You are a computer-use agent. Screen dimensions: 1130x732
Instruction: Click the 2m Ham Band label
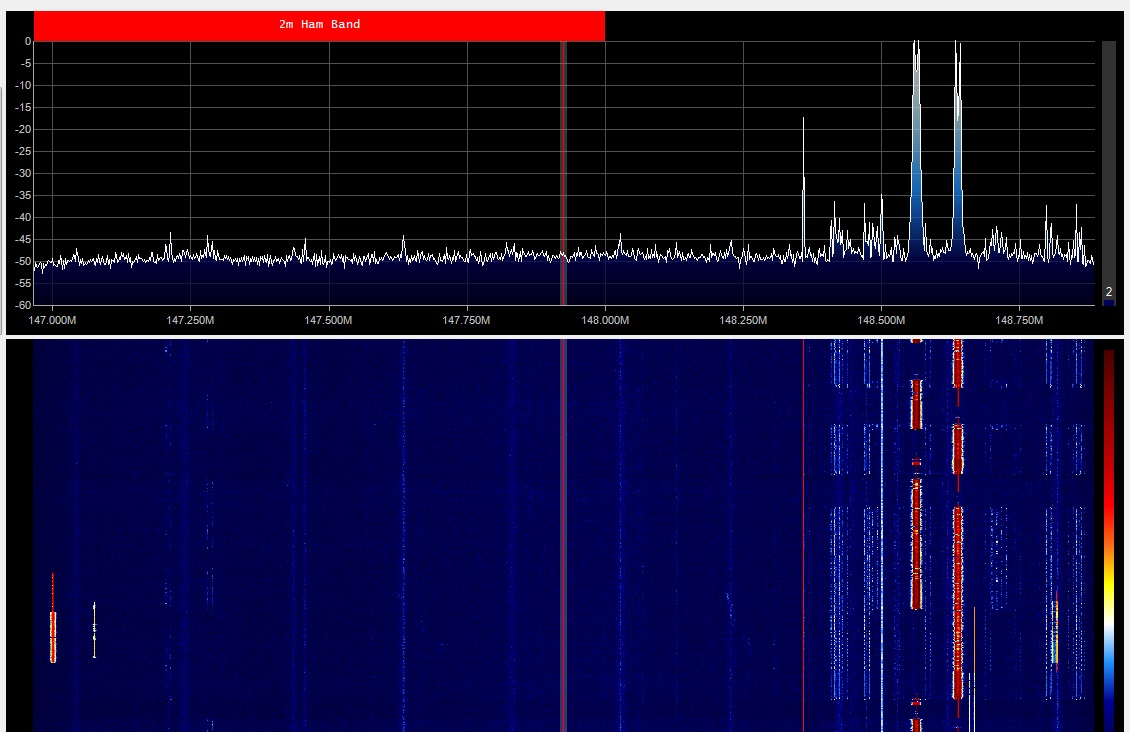(x=319, y=25)
